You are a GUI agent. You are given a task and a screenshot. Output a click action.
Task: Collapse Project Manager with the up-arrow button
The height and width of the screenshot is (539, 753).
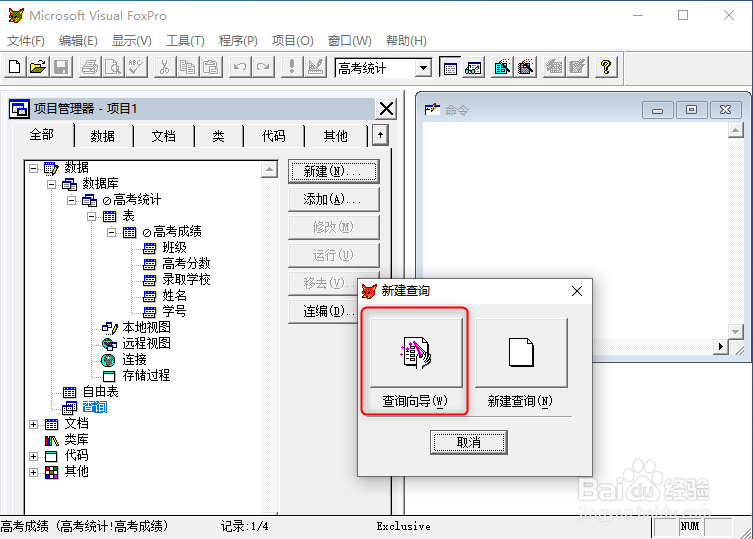click(x=380, y=135)
